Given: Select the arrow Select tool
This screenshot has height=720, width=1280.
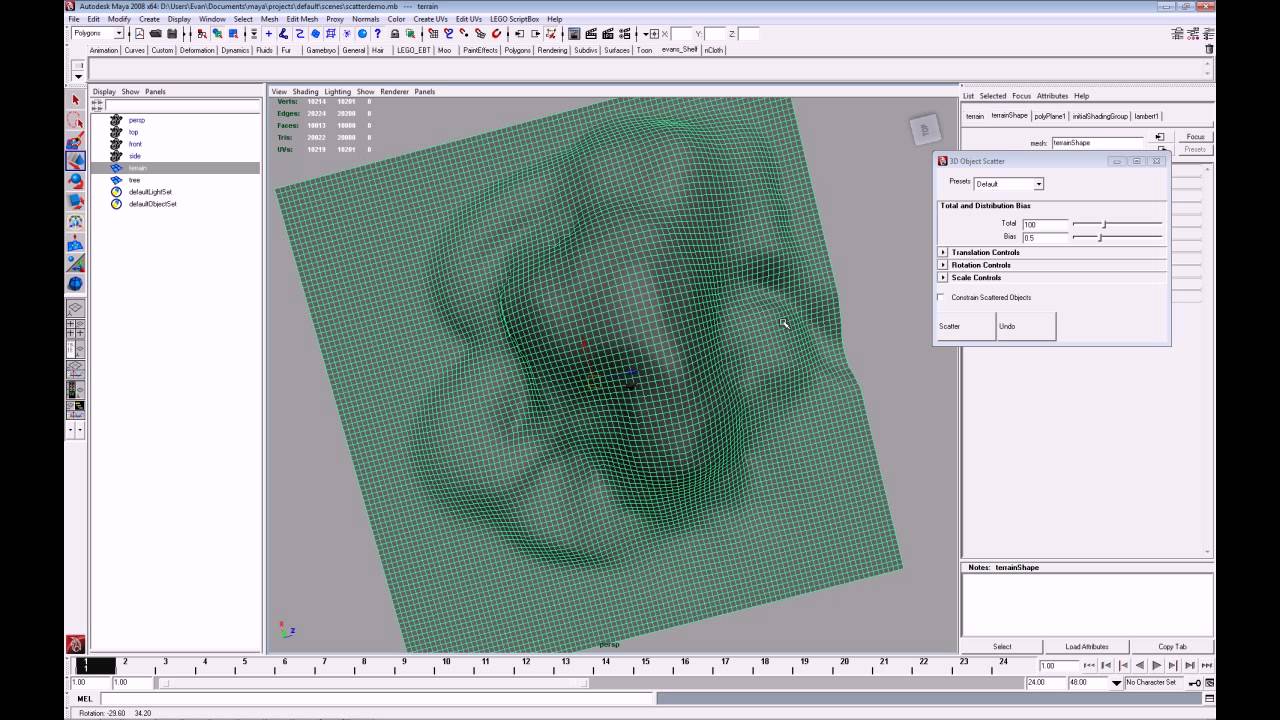Looking at the screenshot, I should point(75,100).
